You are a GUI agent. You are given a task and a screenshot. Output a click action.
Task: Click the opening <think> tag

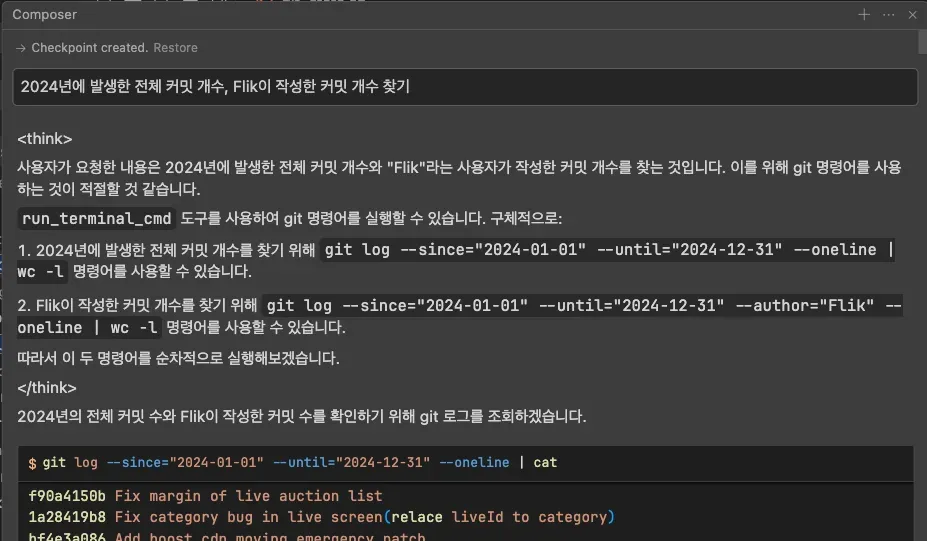[x=45, y=139]
